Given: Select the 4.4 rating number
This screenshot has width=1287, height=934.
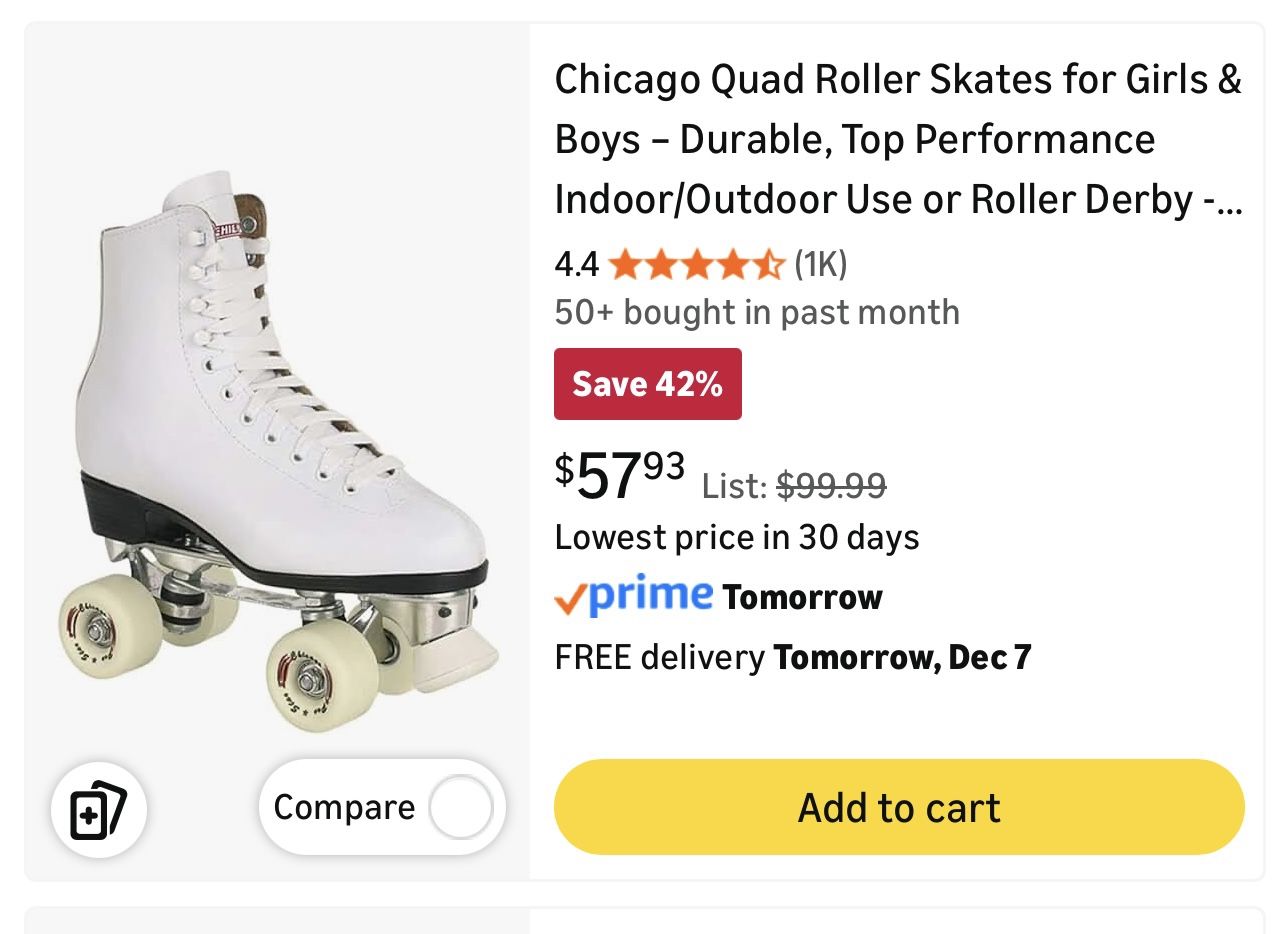Looking at the screenshot, I should (576, 265).
